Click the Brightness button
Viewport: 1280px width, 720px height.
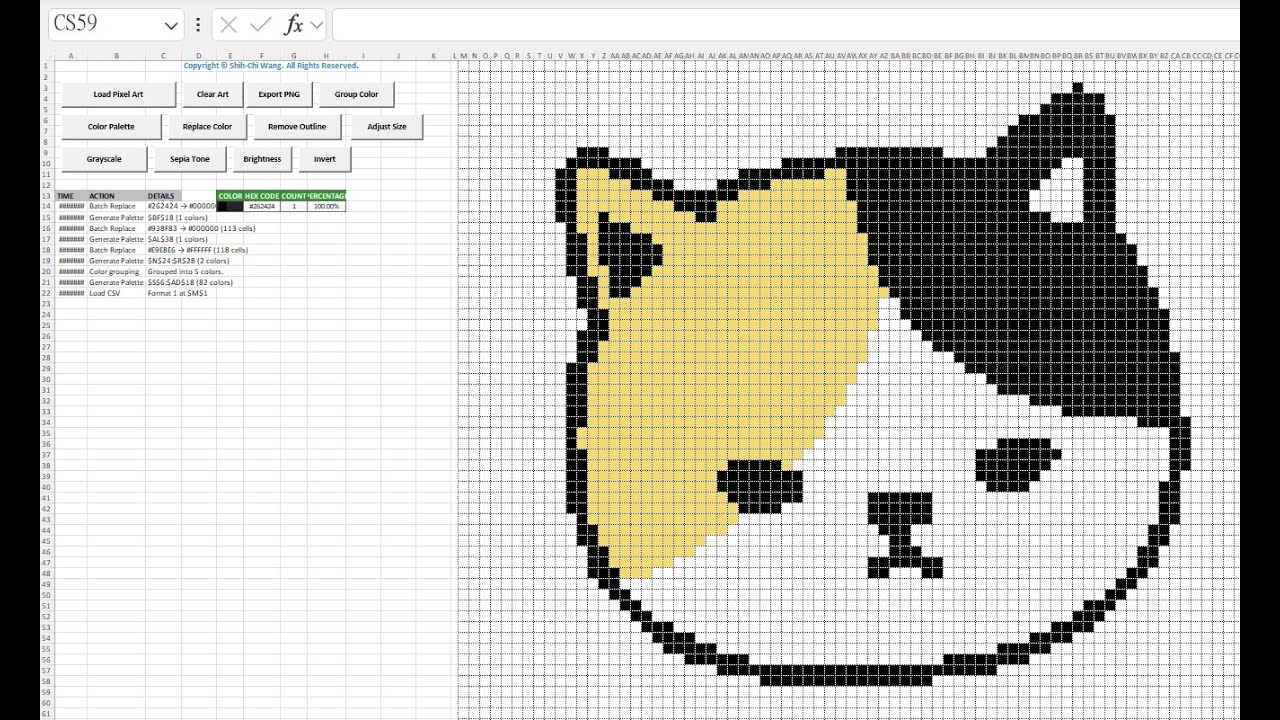[262, 159]
